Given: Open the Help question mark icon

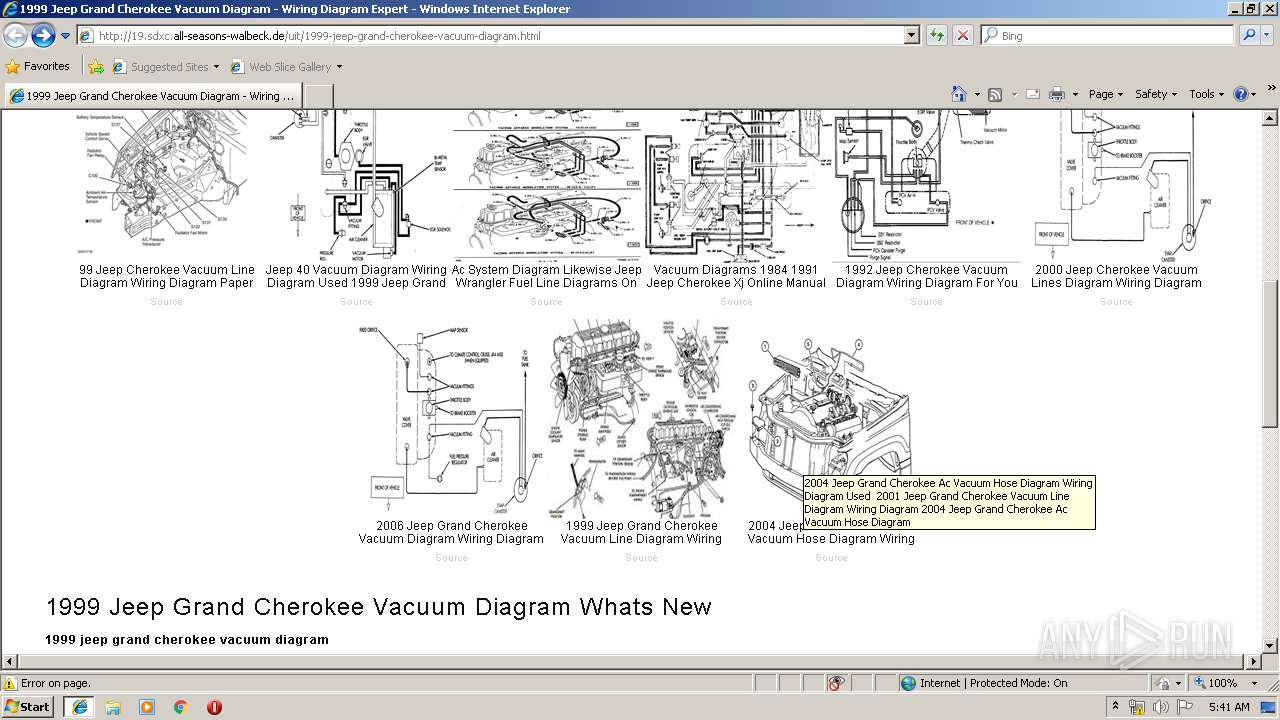Looking at the screenshot, I should point(1241,94).
